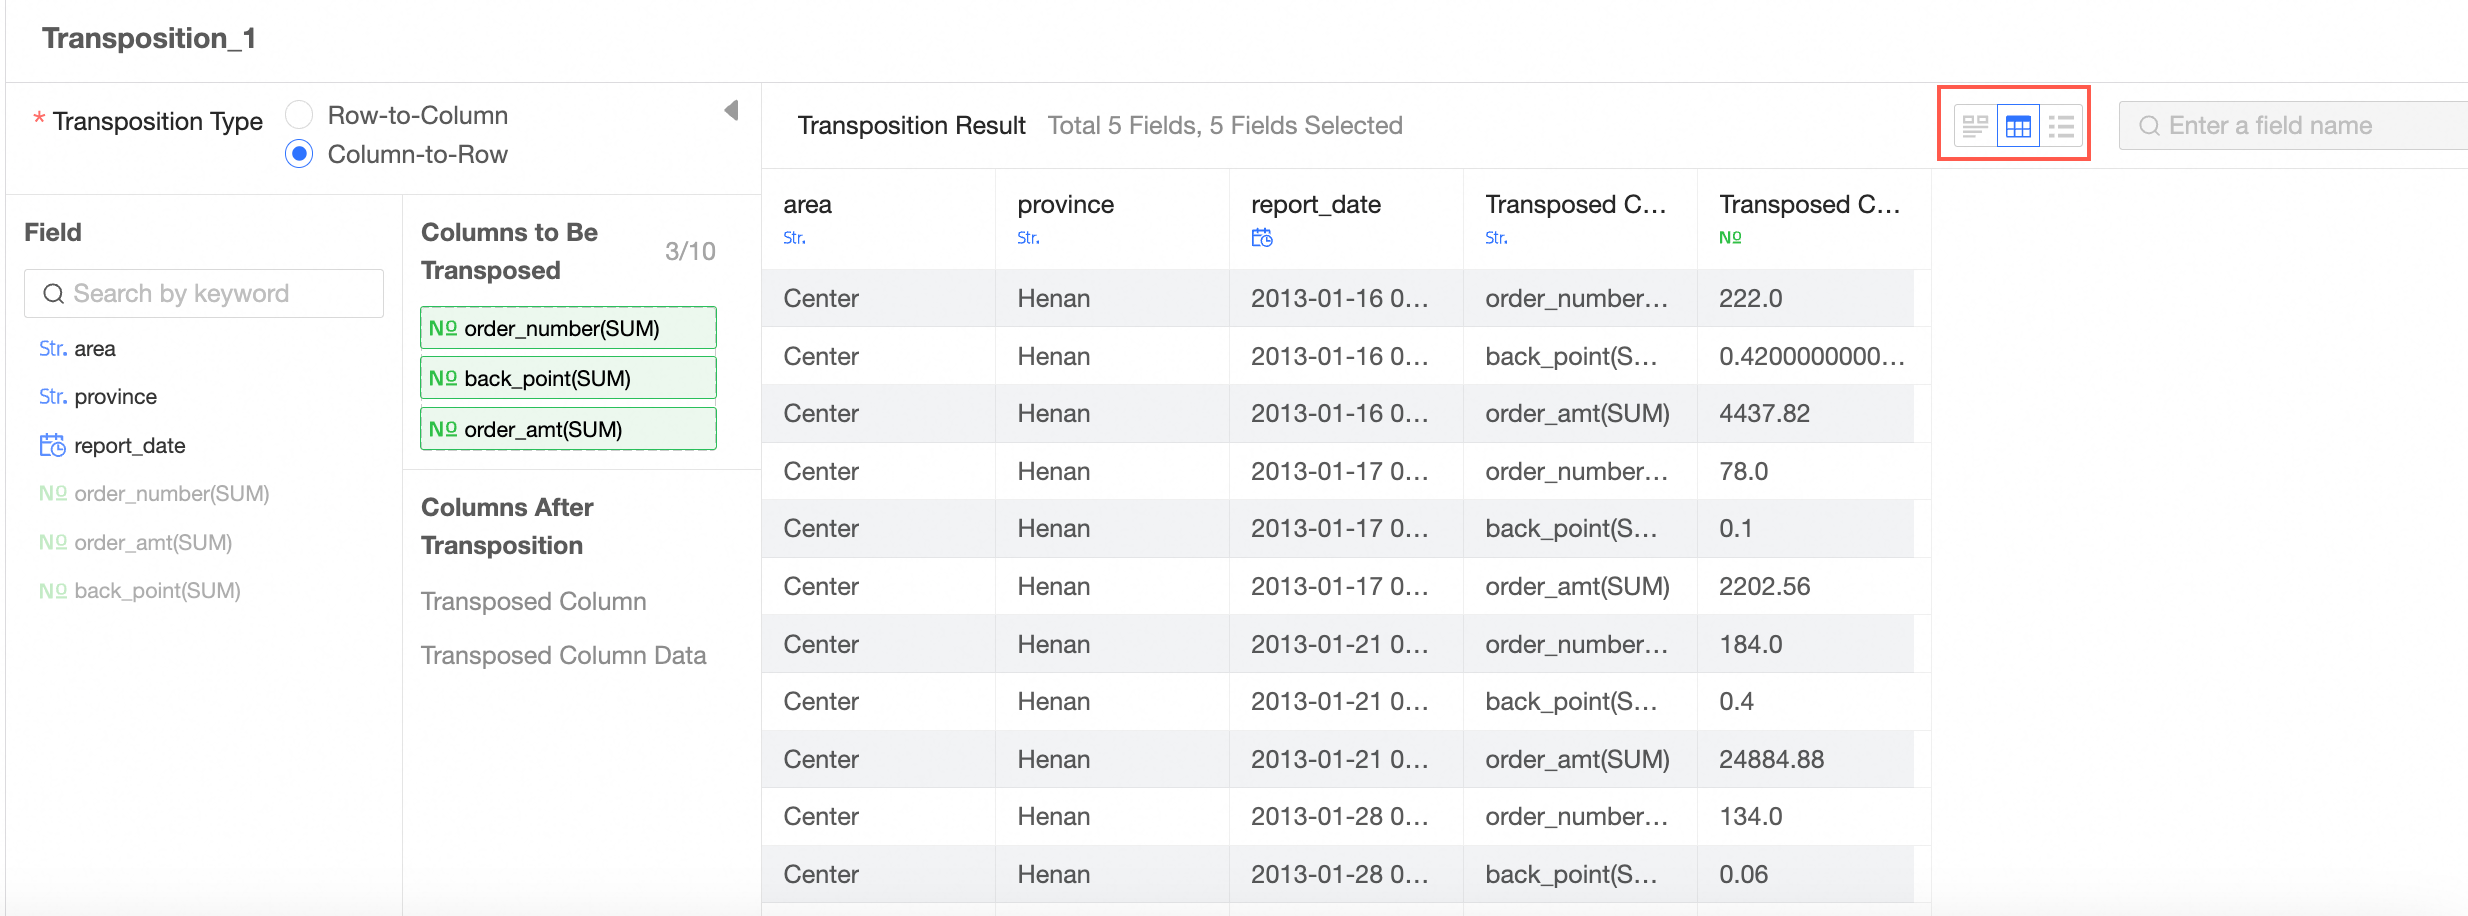Click the Transposed Column name field
The image size is (2468, 916).
tap(534, 601)
